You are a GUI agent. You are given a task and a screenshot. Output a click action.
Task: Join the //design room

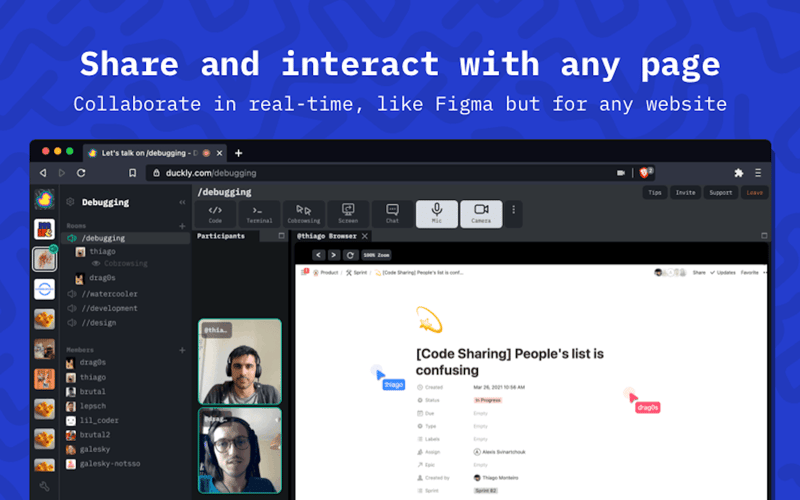pos(99,322)
